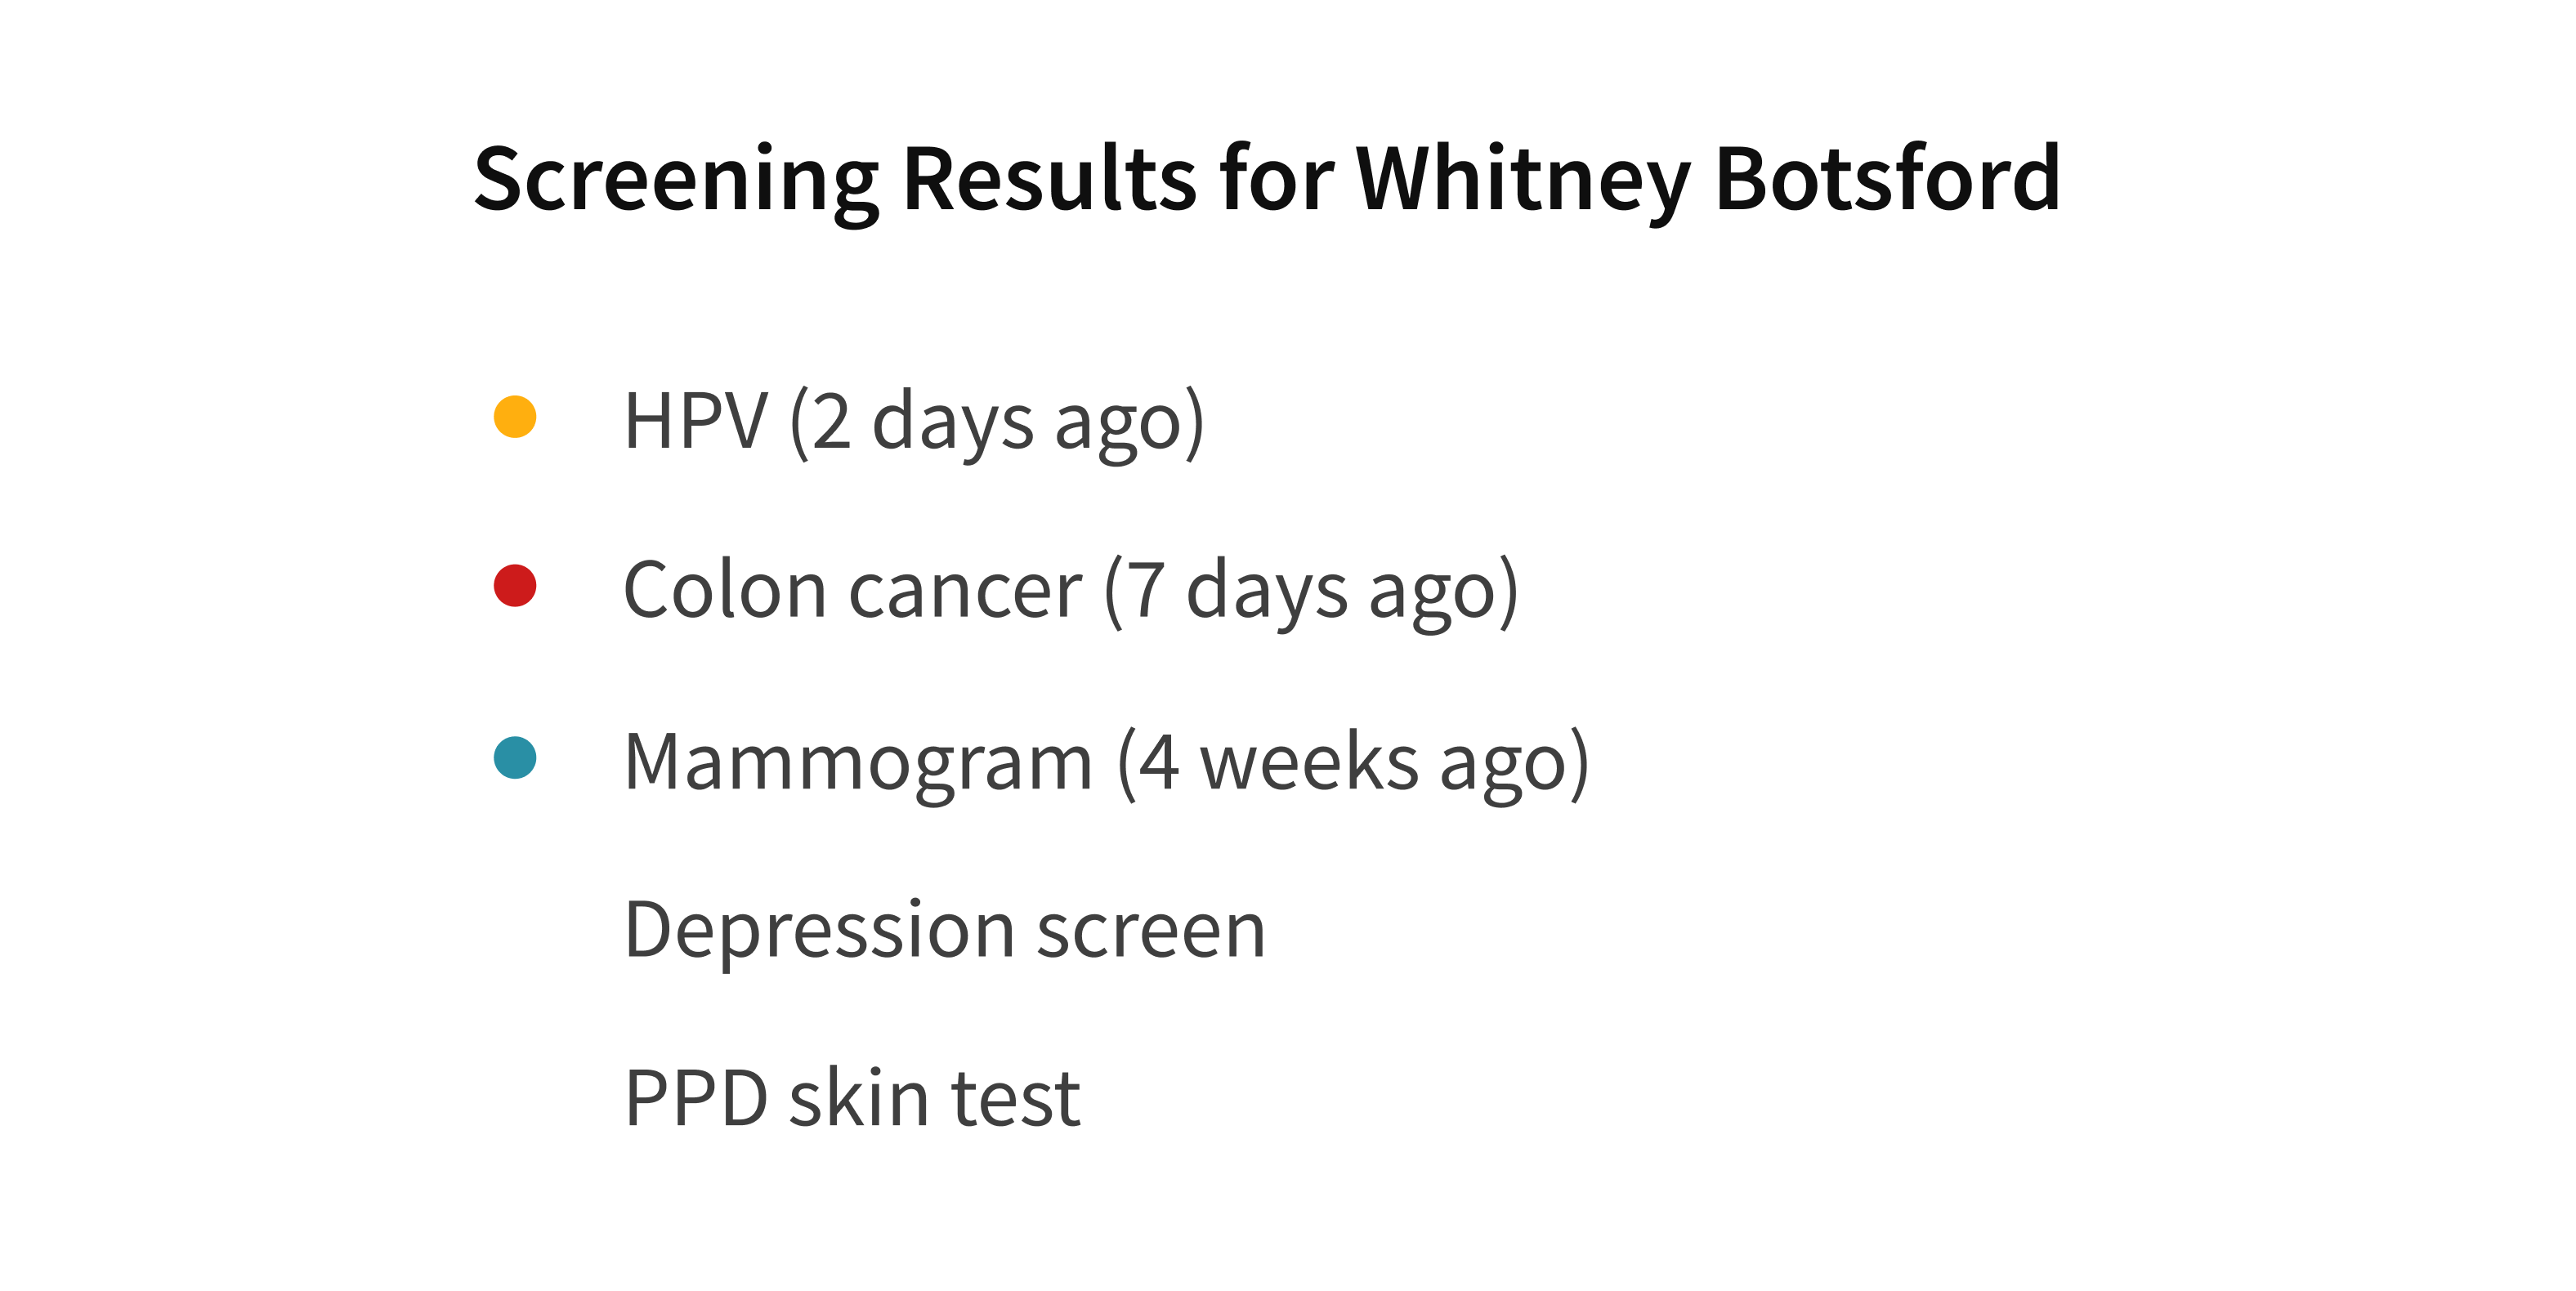
Task: Click the Screening Results heading
Action: tap(1267, 180)
